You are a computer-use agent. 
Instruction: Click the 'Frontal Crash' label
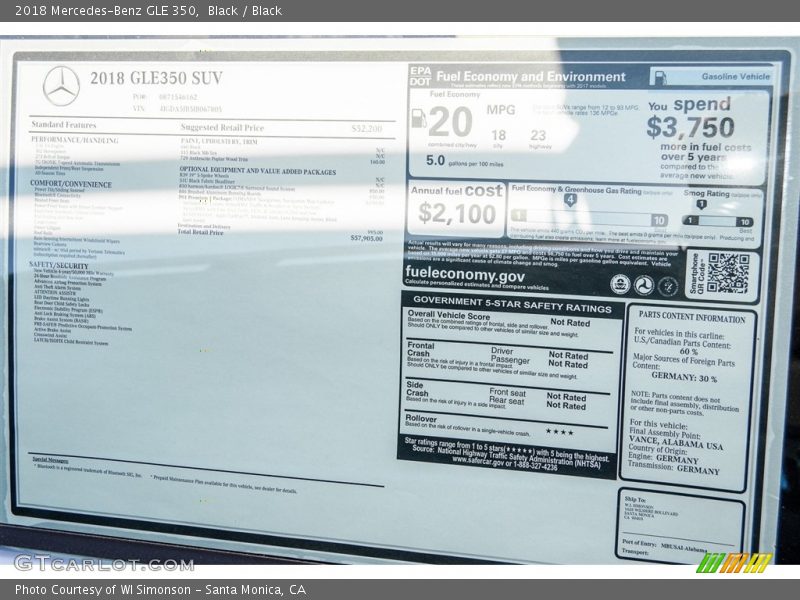420,349
